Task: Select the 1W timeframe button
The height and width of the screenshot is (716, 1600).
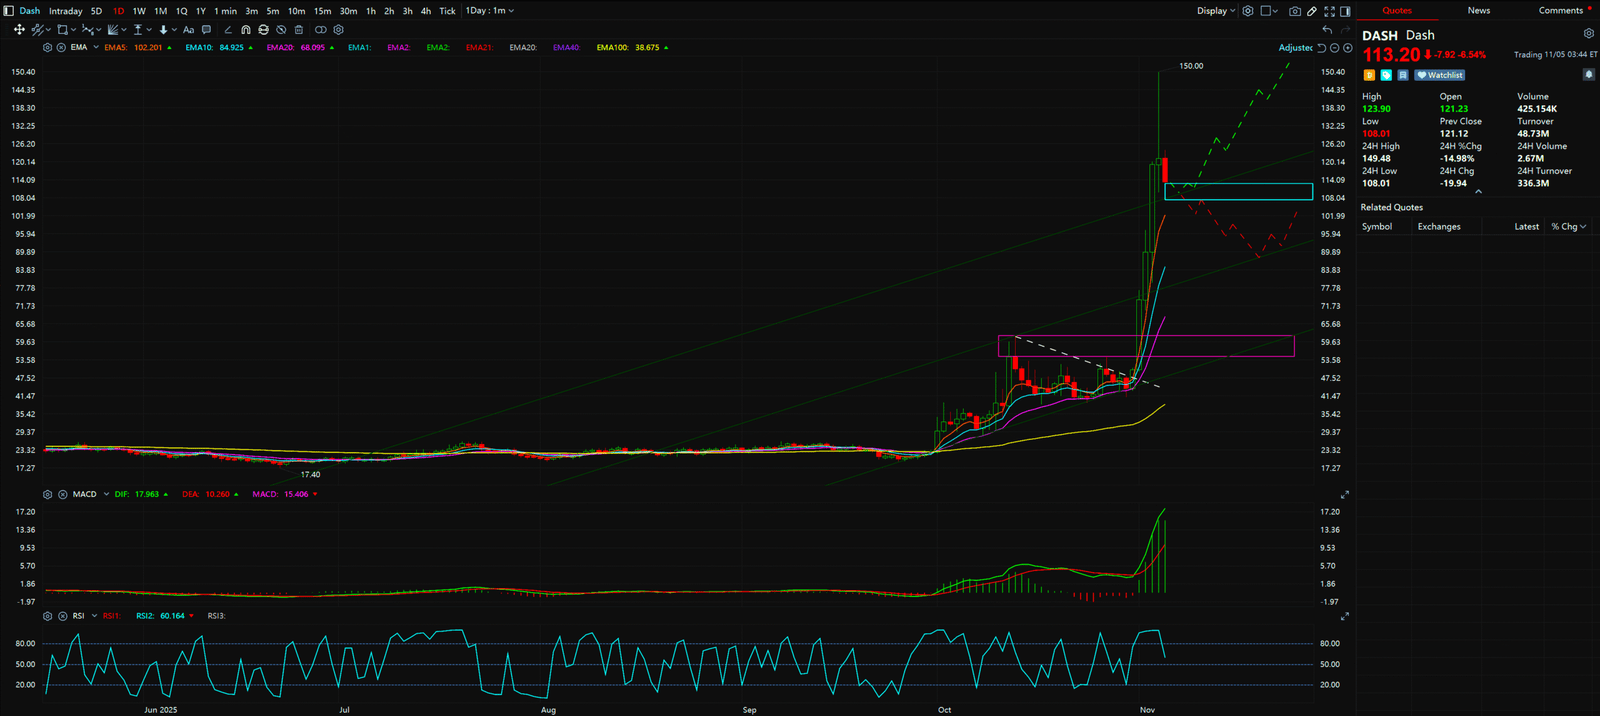Action: point(139,11)
